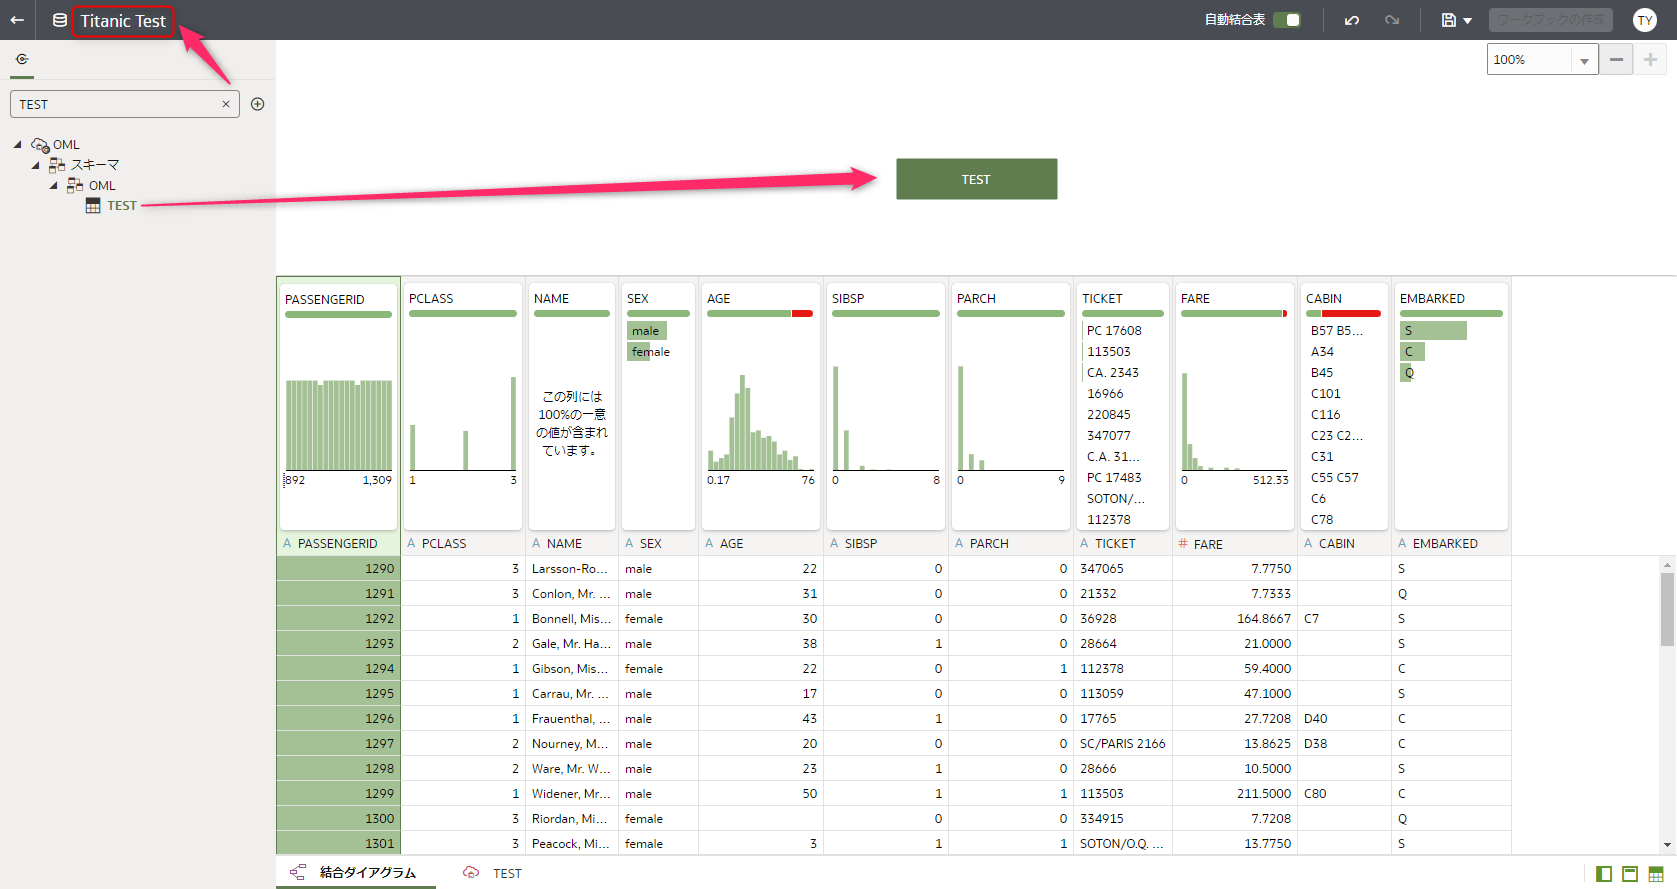
Task: Click the Titanic Test title
Action: click(123, 21)
